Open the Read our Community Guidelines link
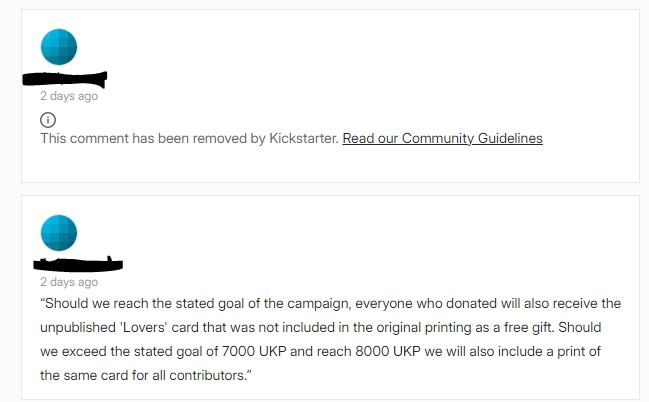This screenshot has width=649, height=402. (442, 138)
